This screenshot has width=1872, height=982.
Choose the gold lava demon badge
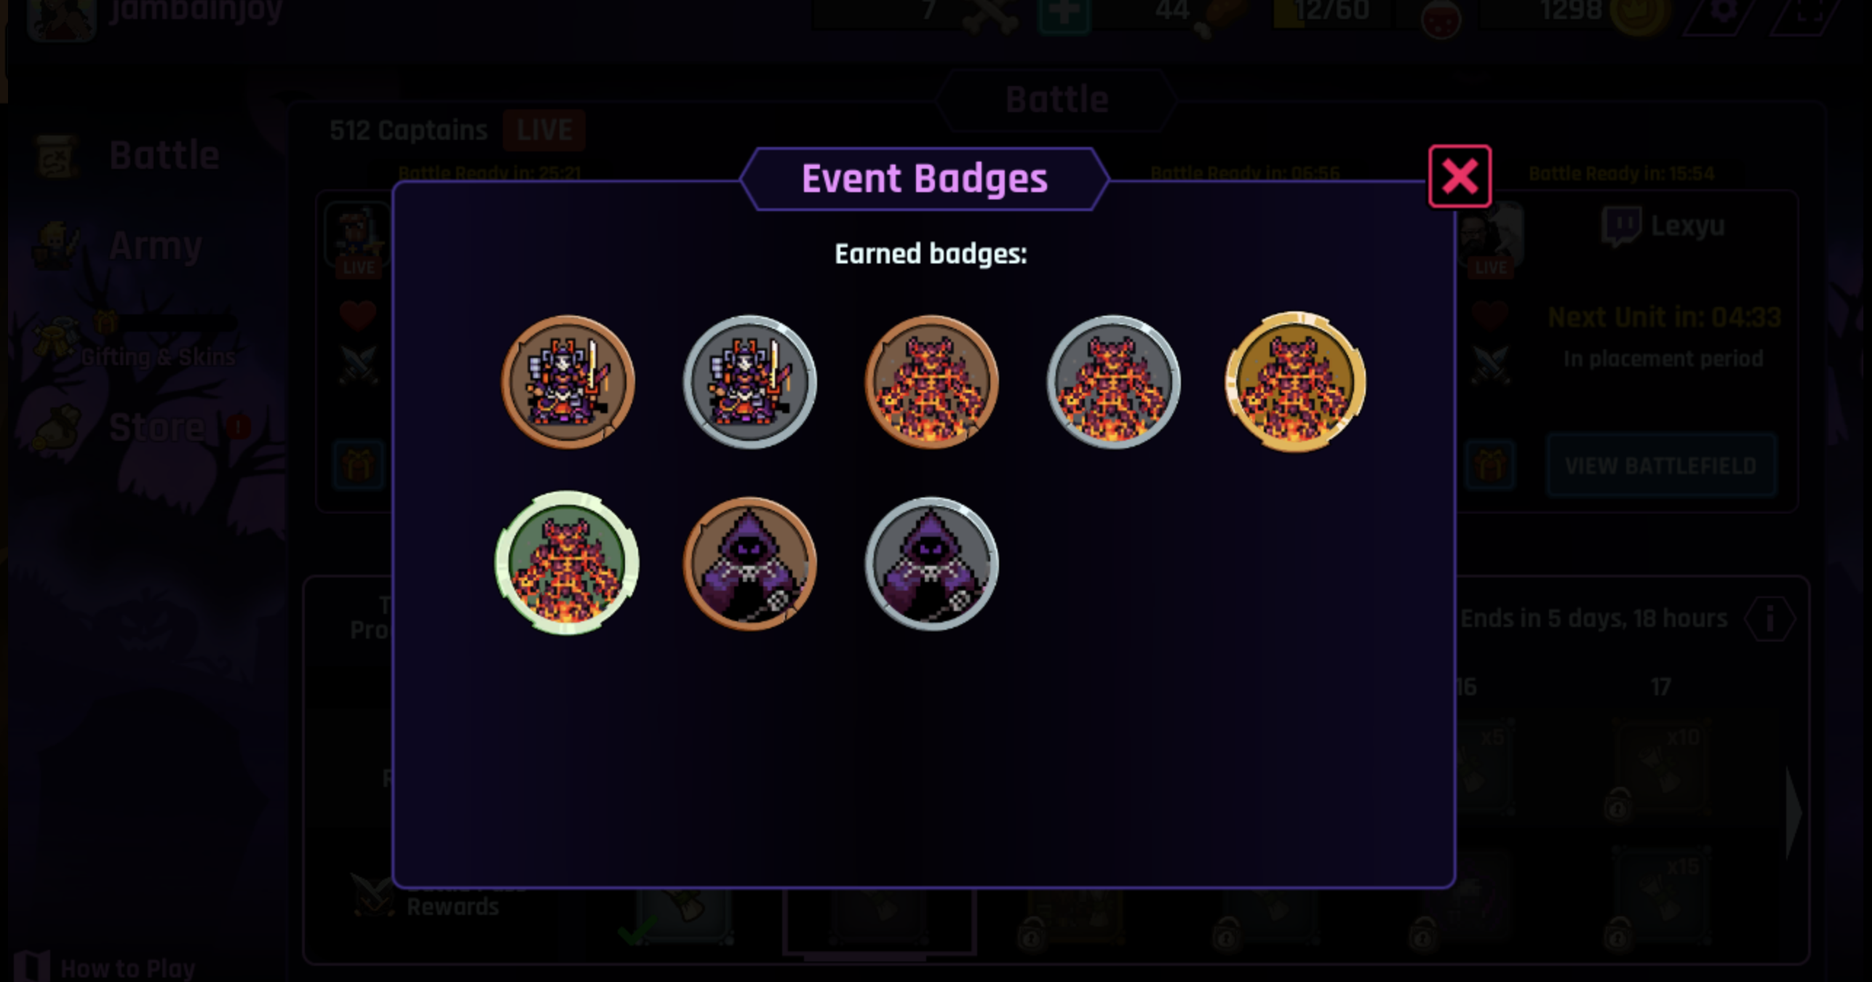[1296, 382]
